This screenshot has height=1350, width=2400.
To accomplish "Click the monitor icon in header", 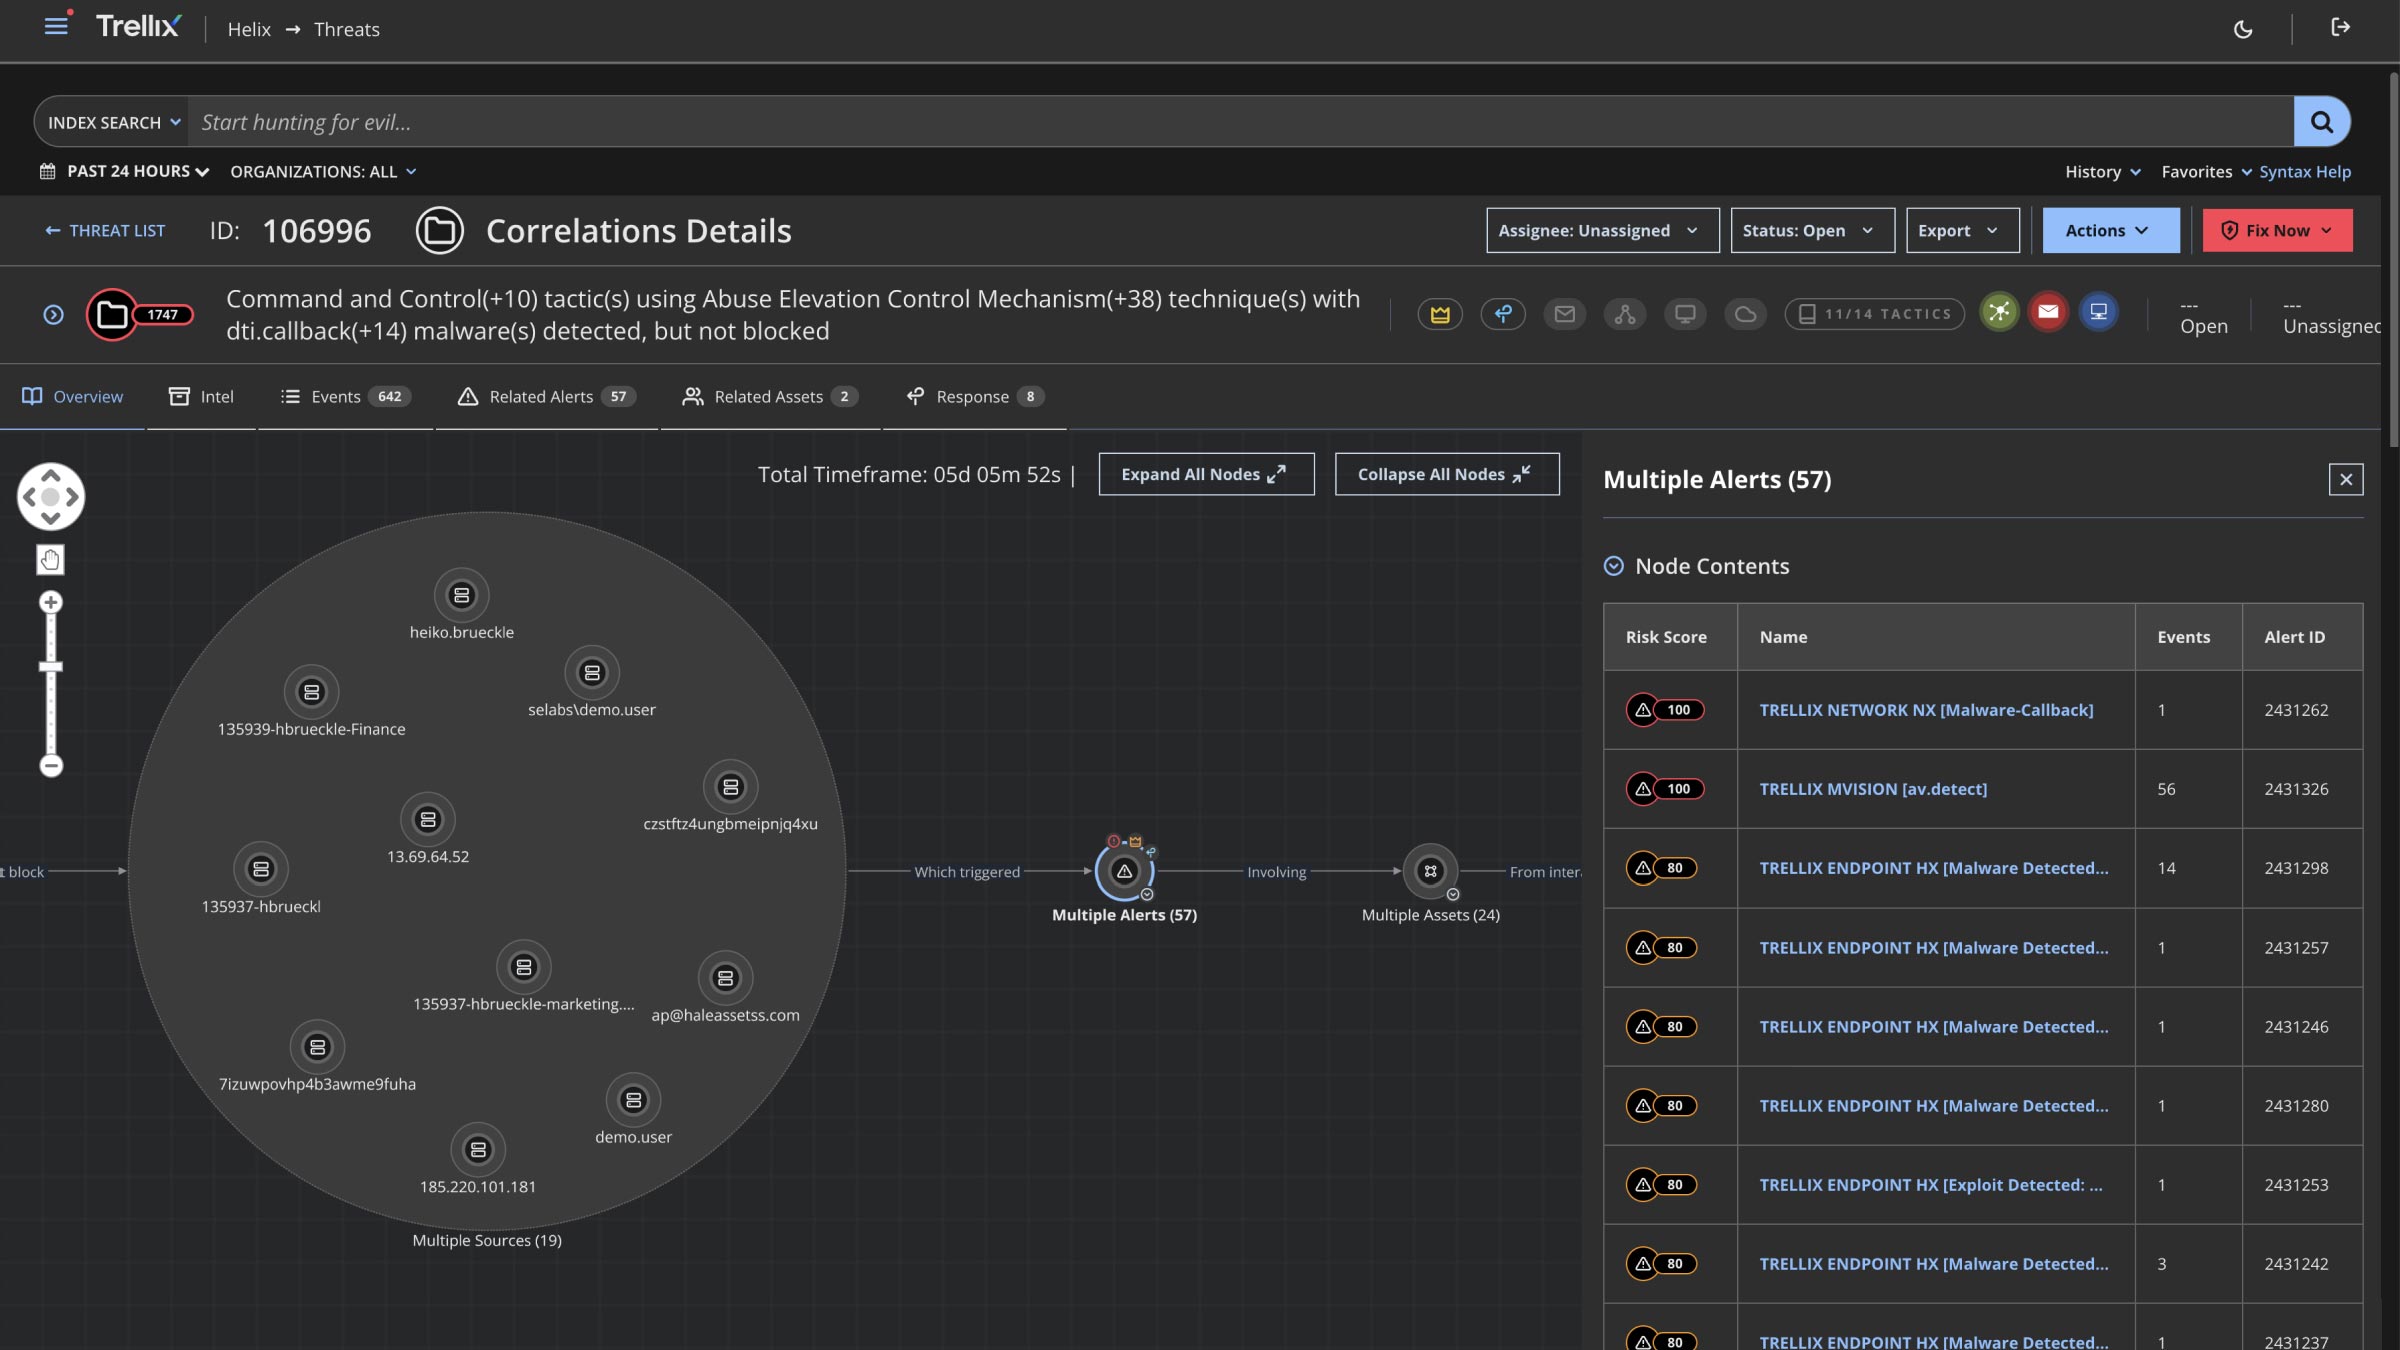I will coord(1685,314).
